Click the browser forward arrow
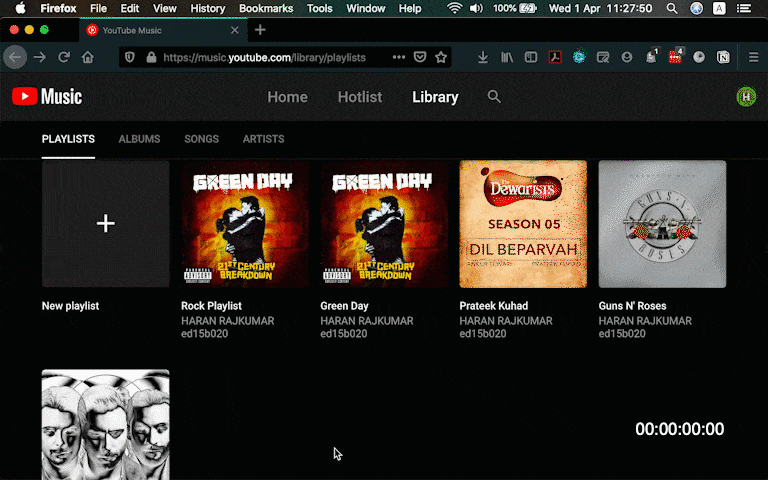Viewport: 768px width, 480px height. click(x=40, y=57)
